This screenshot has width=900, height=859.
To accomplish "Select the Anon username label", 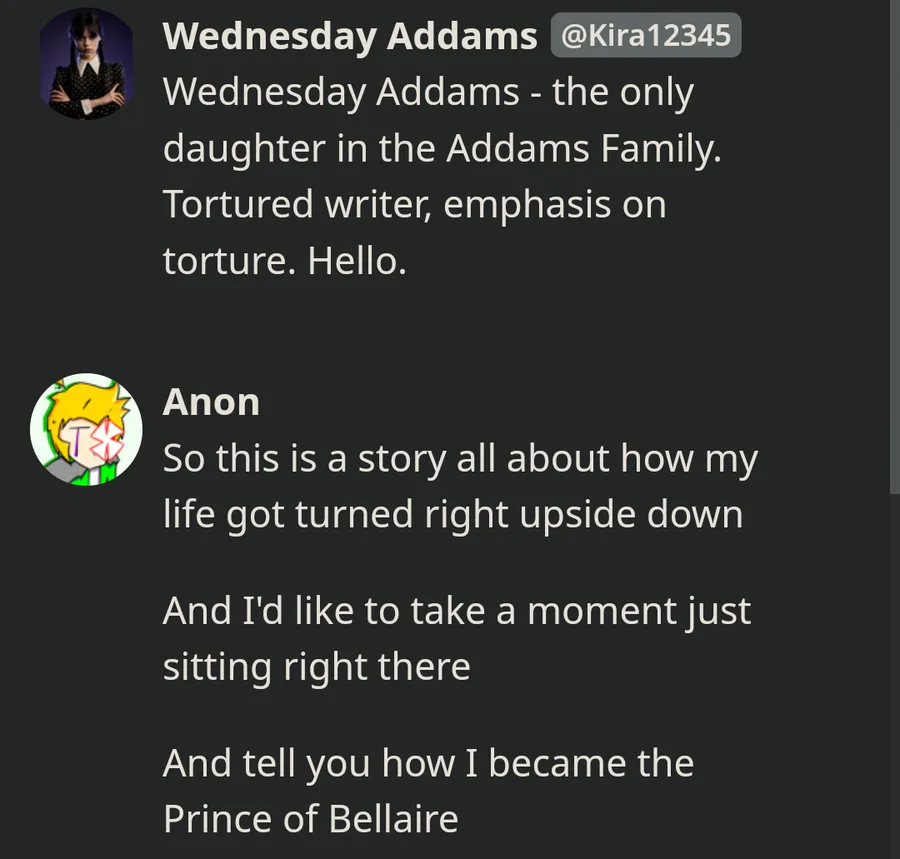I will click(x=211, y=402).
